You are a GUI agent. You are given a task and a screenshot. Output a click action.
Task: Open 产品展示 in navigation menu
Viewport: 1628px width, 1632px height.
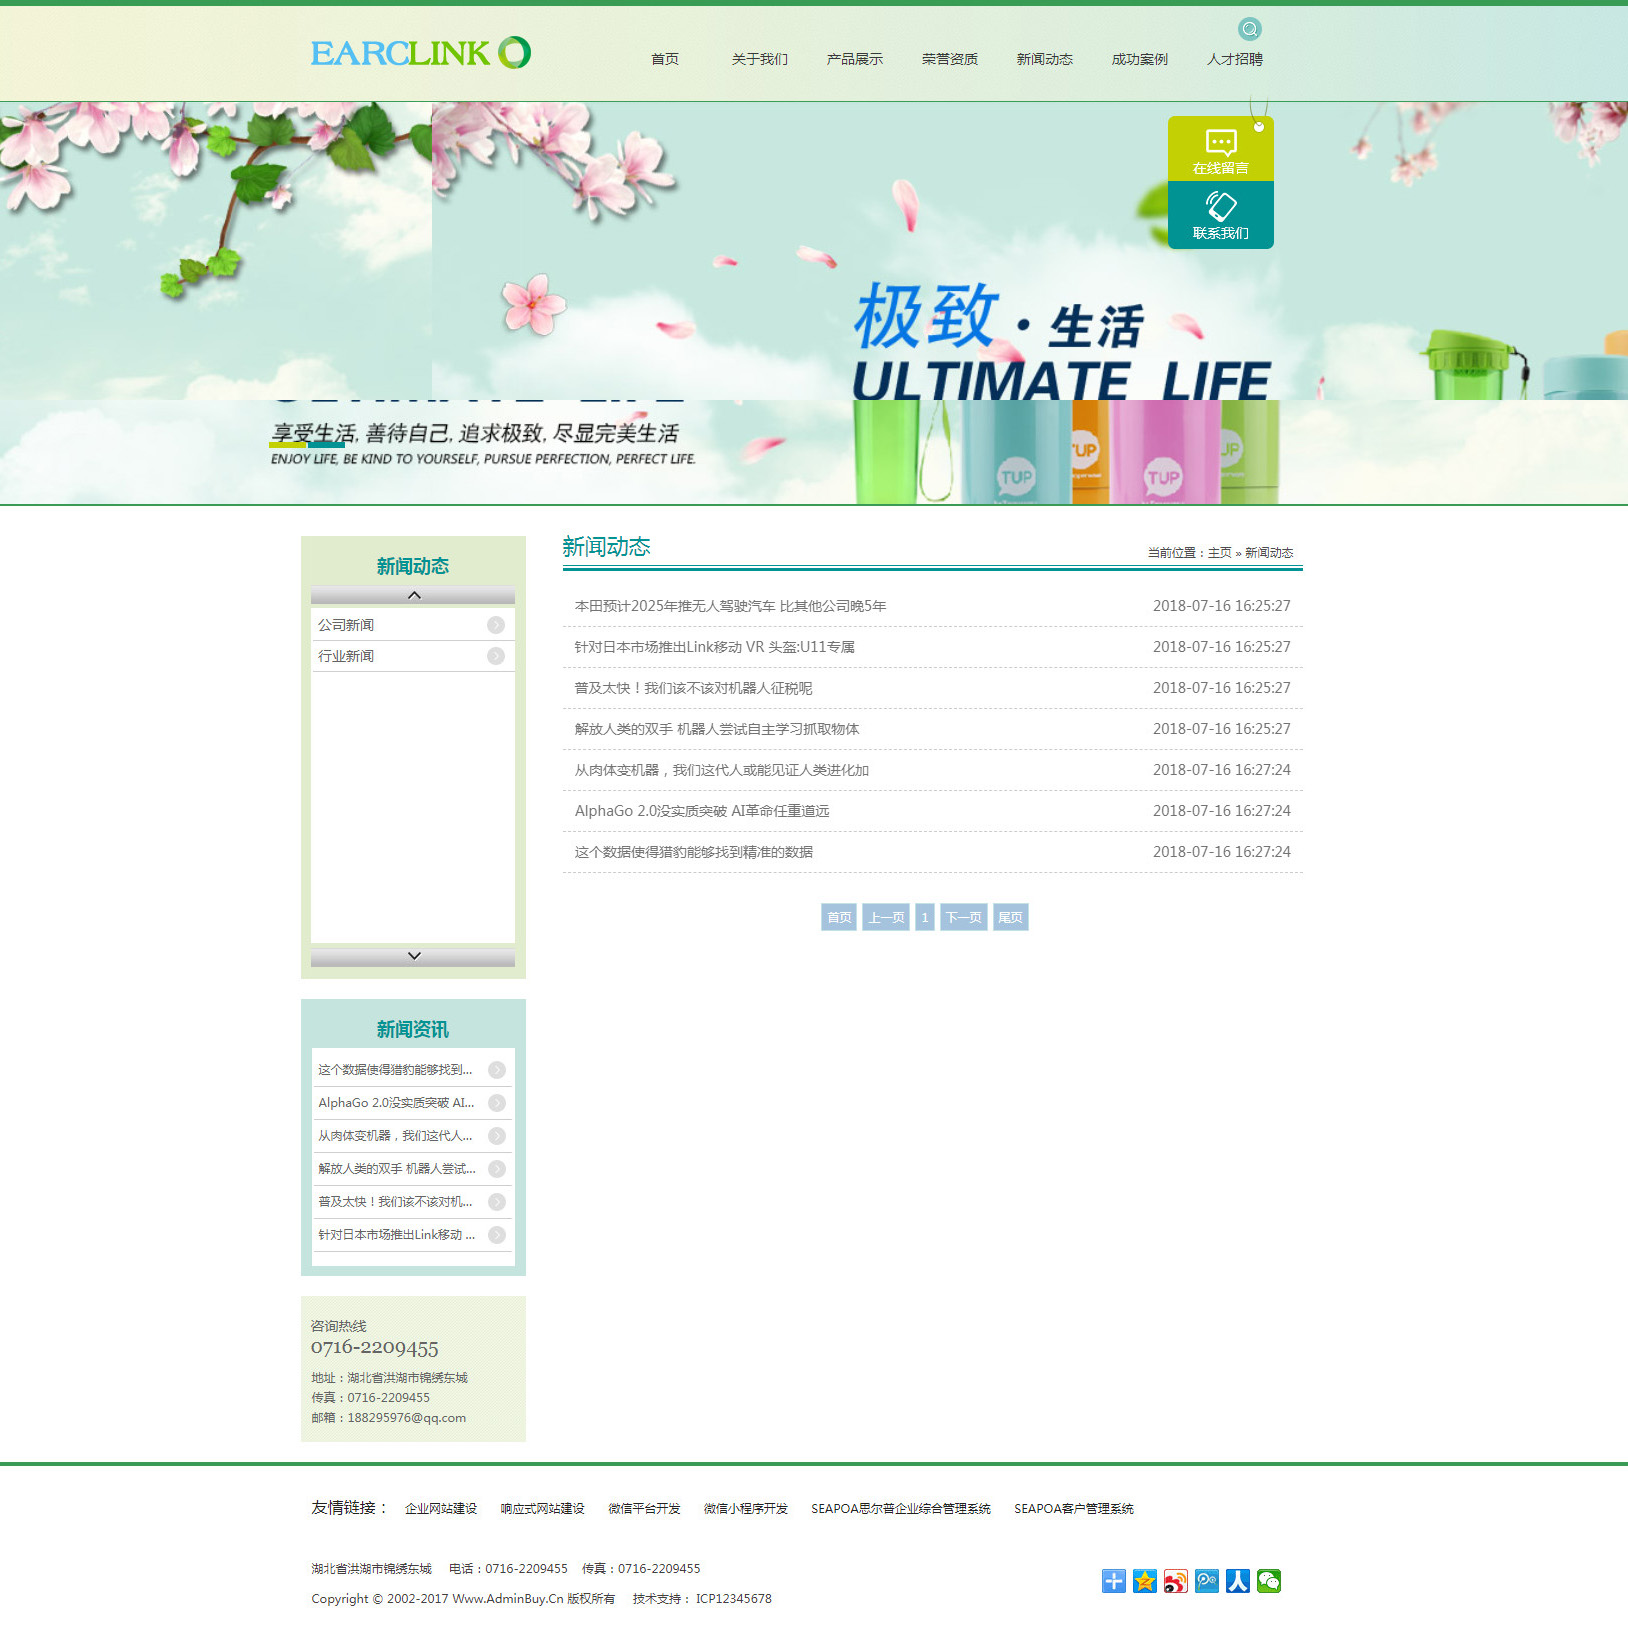tap(854, 60)
